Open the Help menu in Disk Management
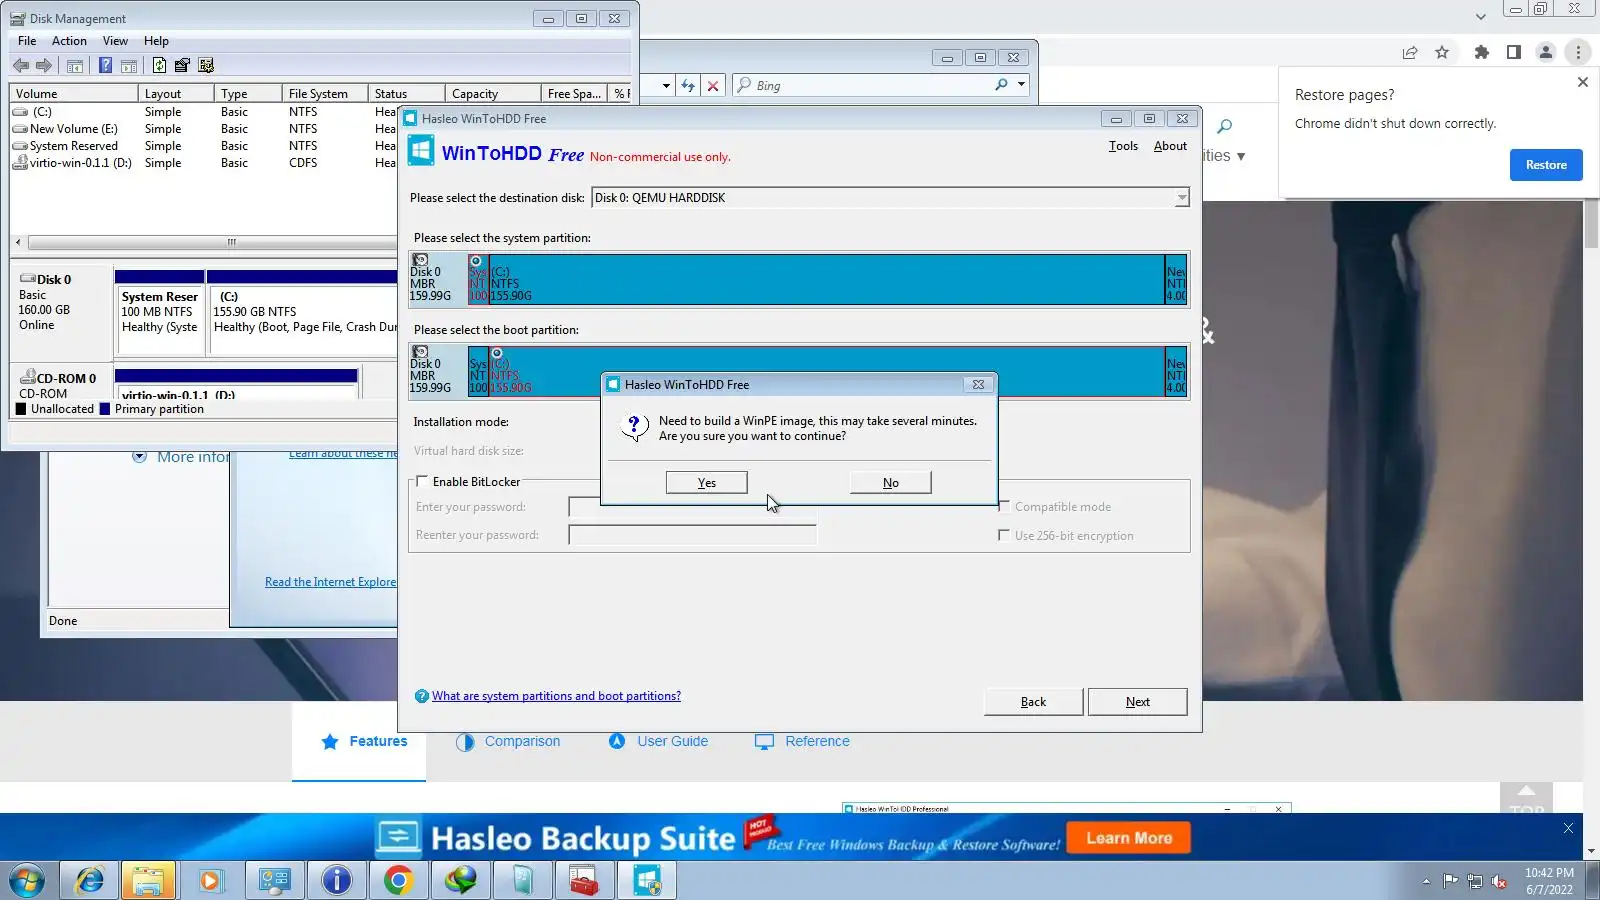Screen dimensions: 1600x900 [x=156, y=41]
